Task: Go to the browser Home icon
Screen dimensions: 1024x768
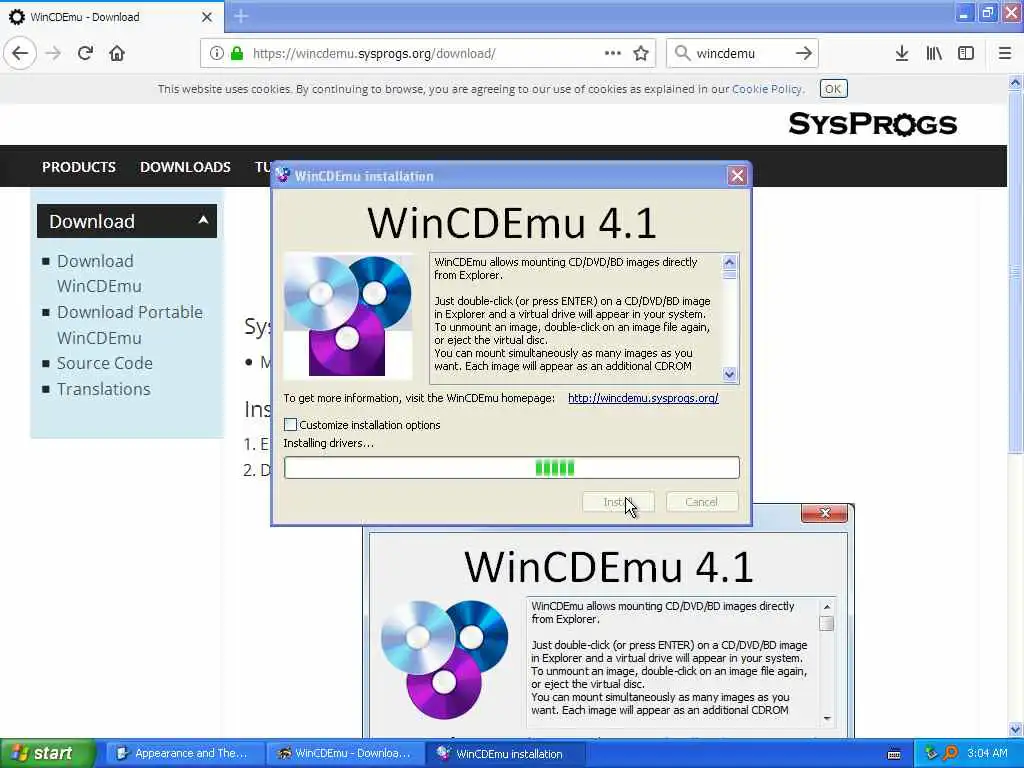Action: click(x=117, y=54)
